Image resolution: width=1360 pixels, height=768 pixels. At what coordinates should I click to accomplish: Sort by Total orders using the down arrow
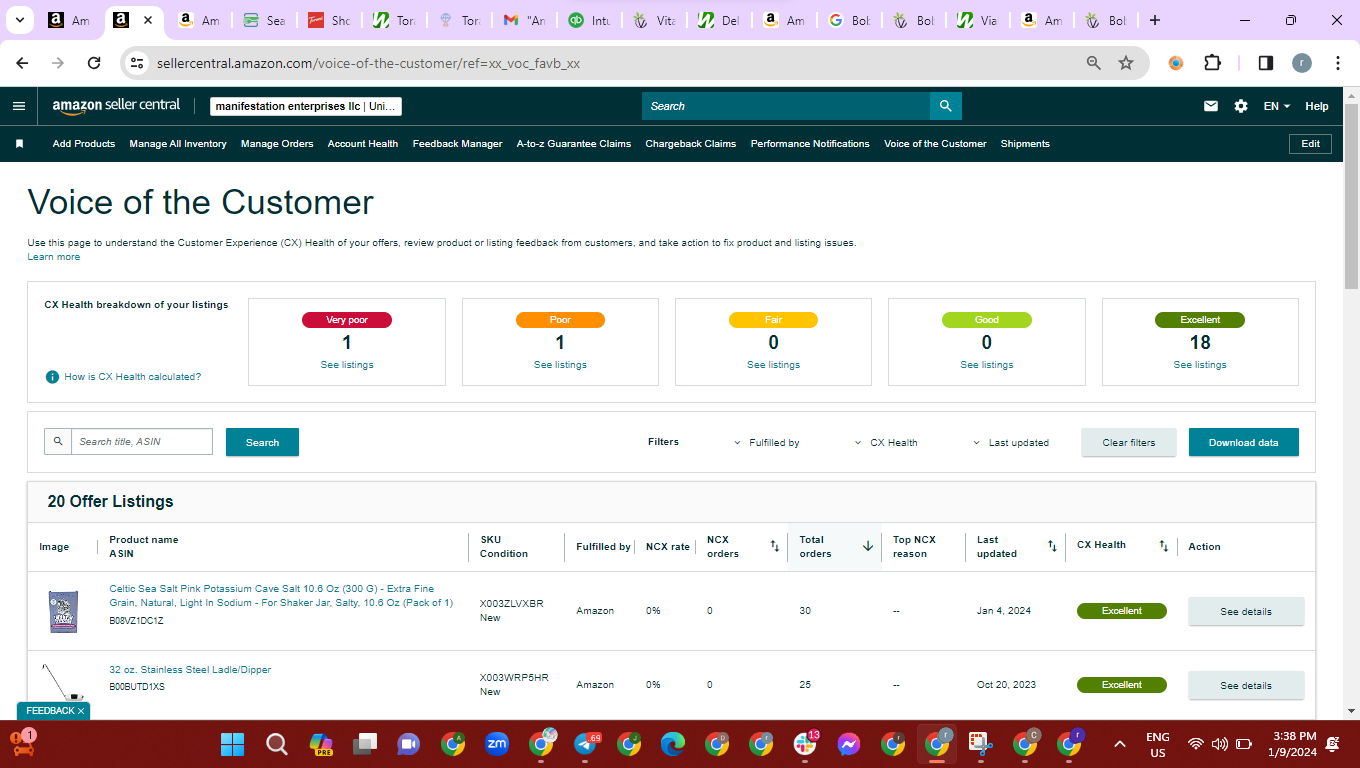(868, 546)
